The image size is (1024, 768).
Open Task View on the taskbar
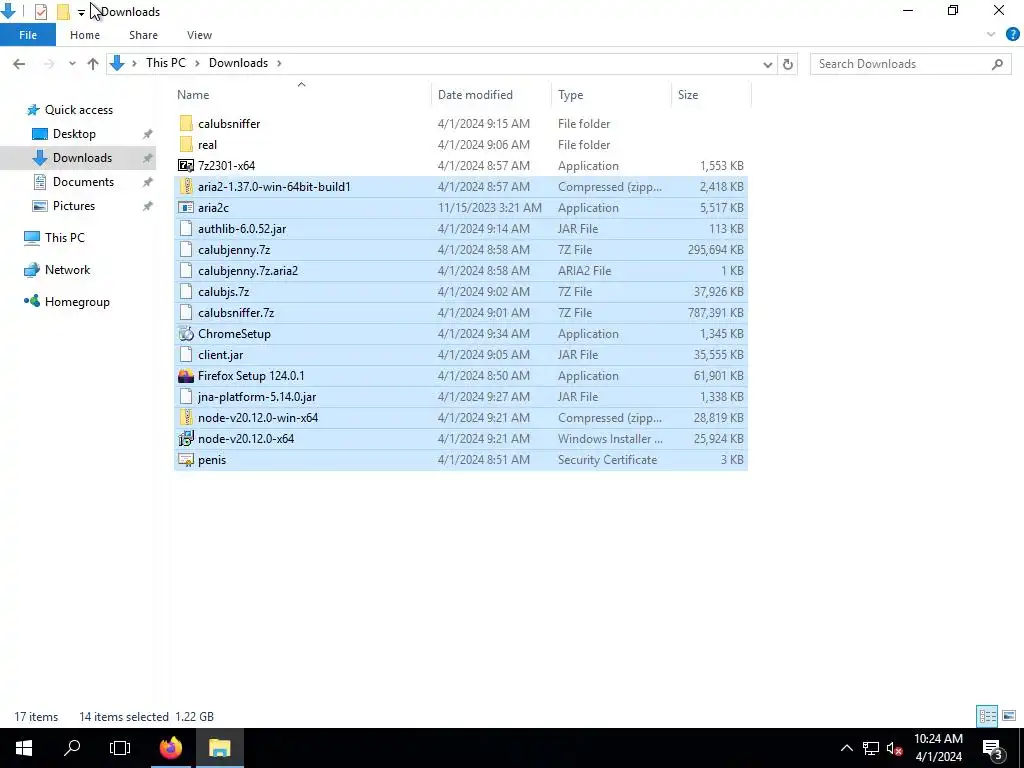tap(120, 748)
